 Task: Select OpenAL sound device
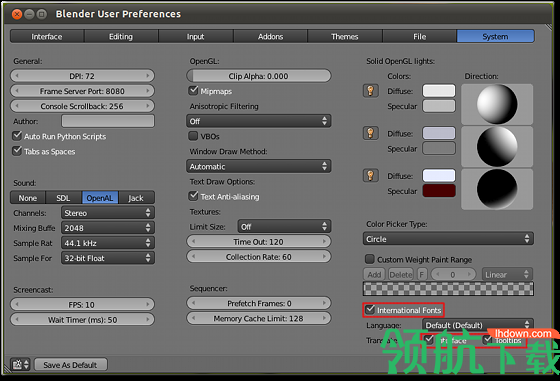tap(100, 198)
